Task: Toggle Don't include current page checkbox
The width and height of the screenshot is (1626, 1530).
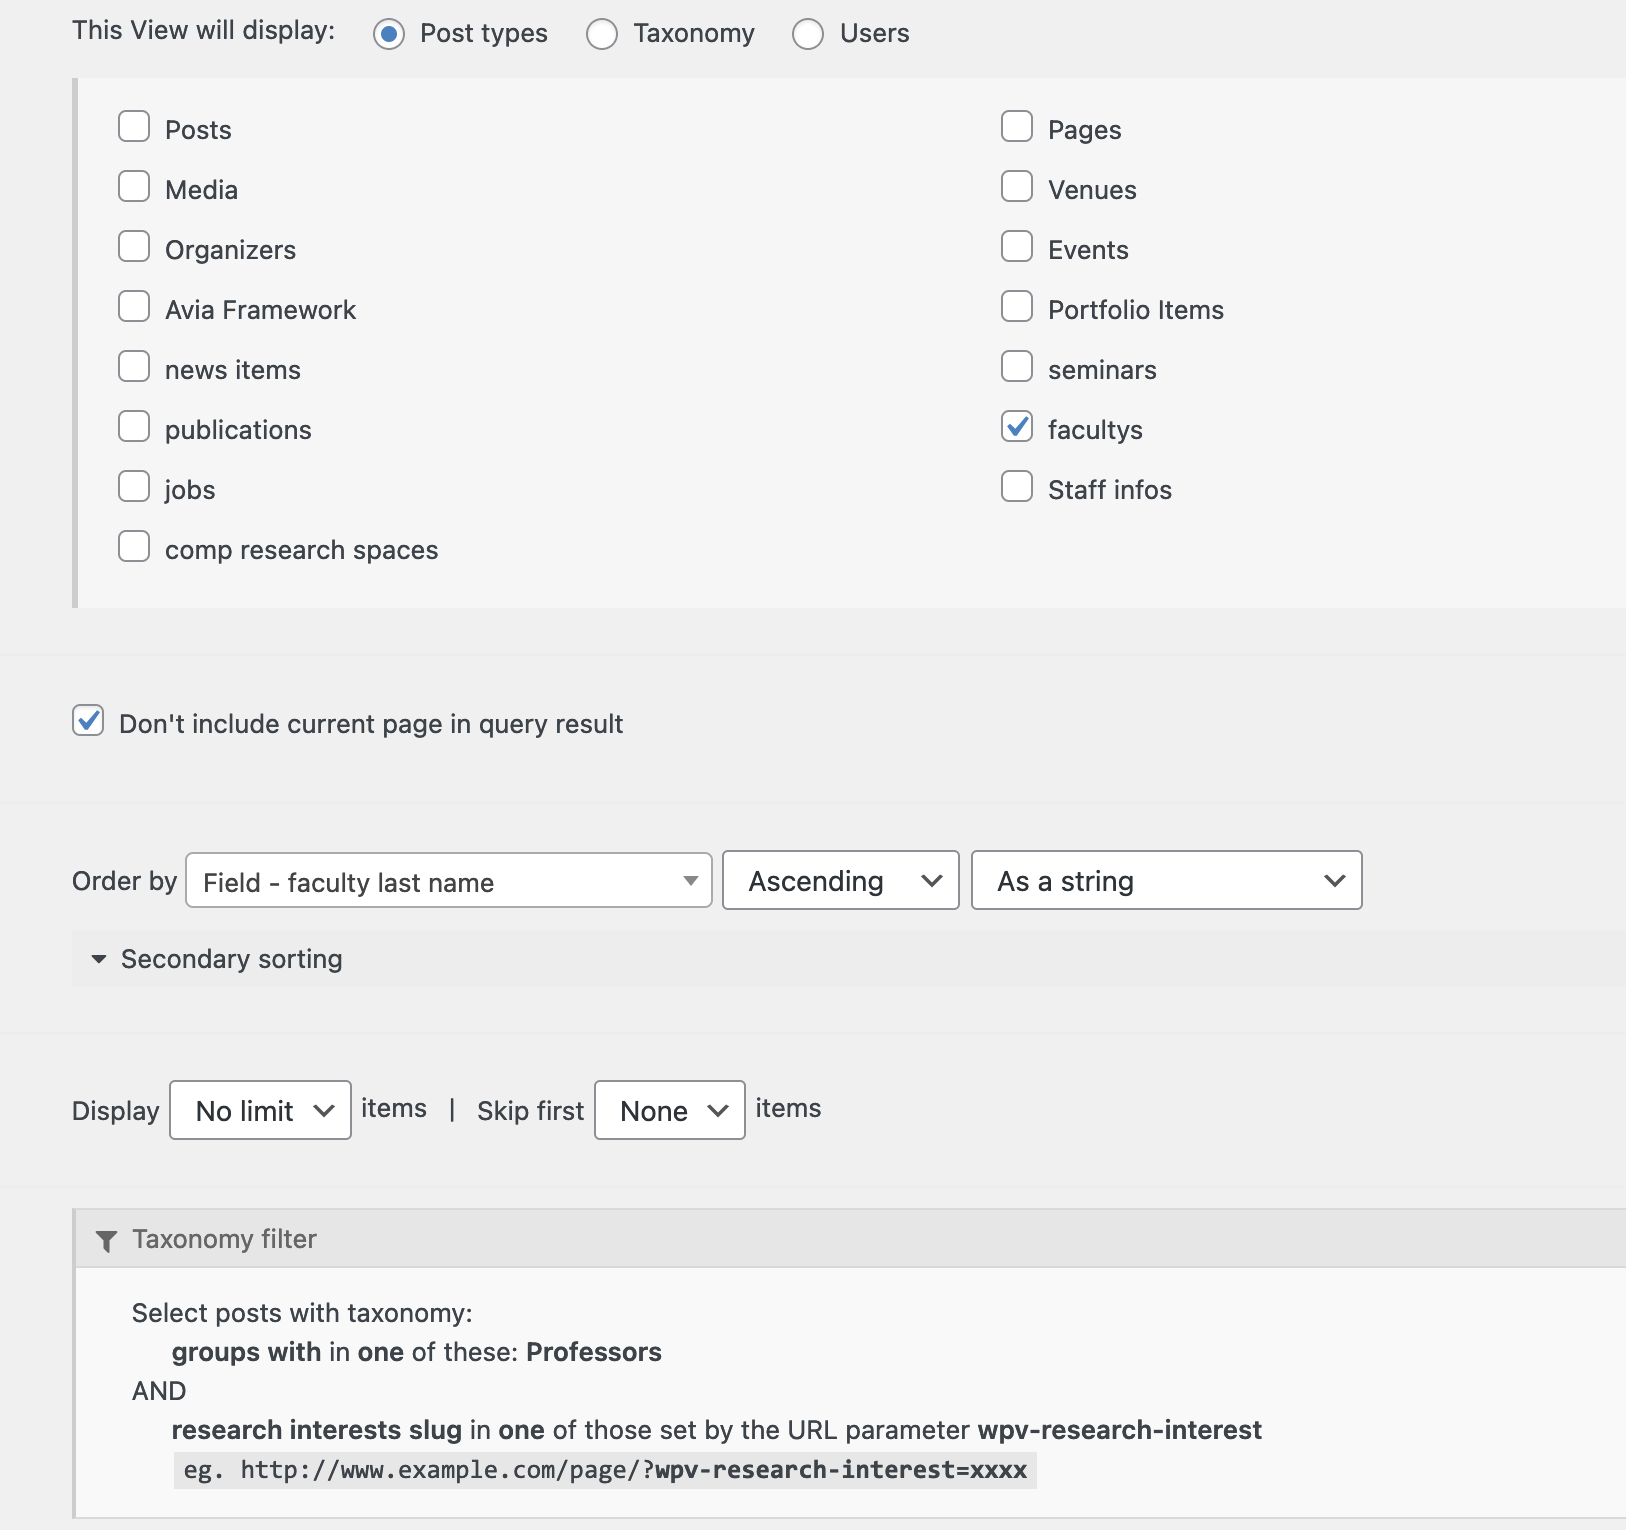Action: 88,721
